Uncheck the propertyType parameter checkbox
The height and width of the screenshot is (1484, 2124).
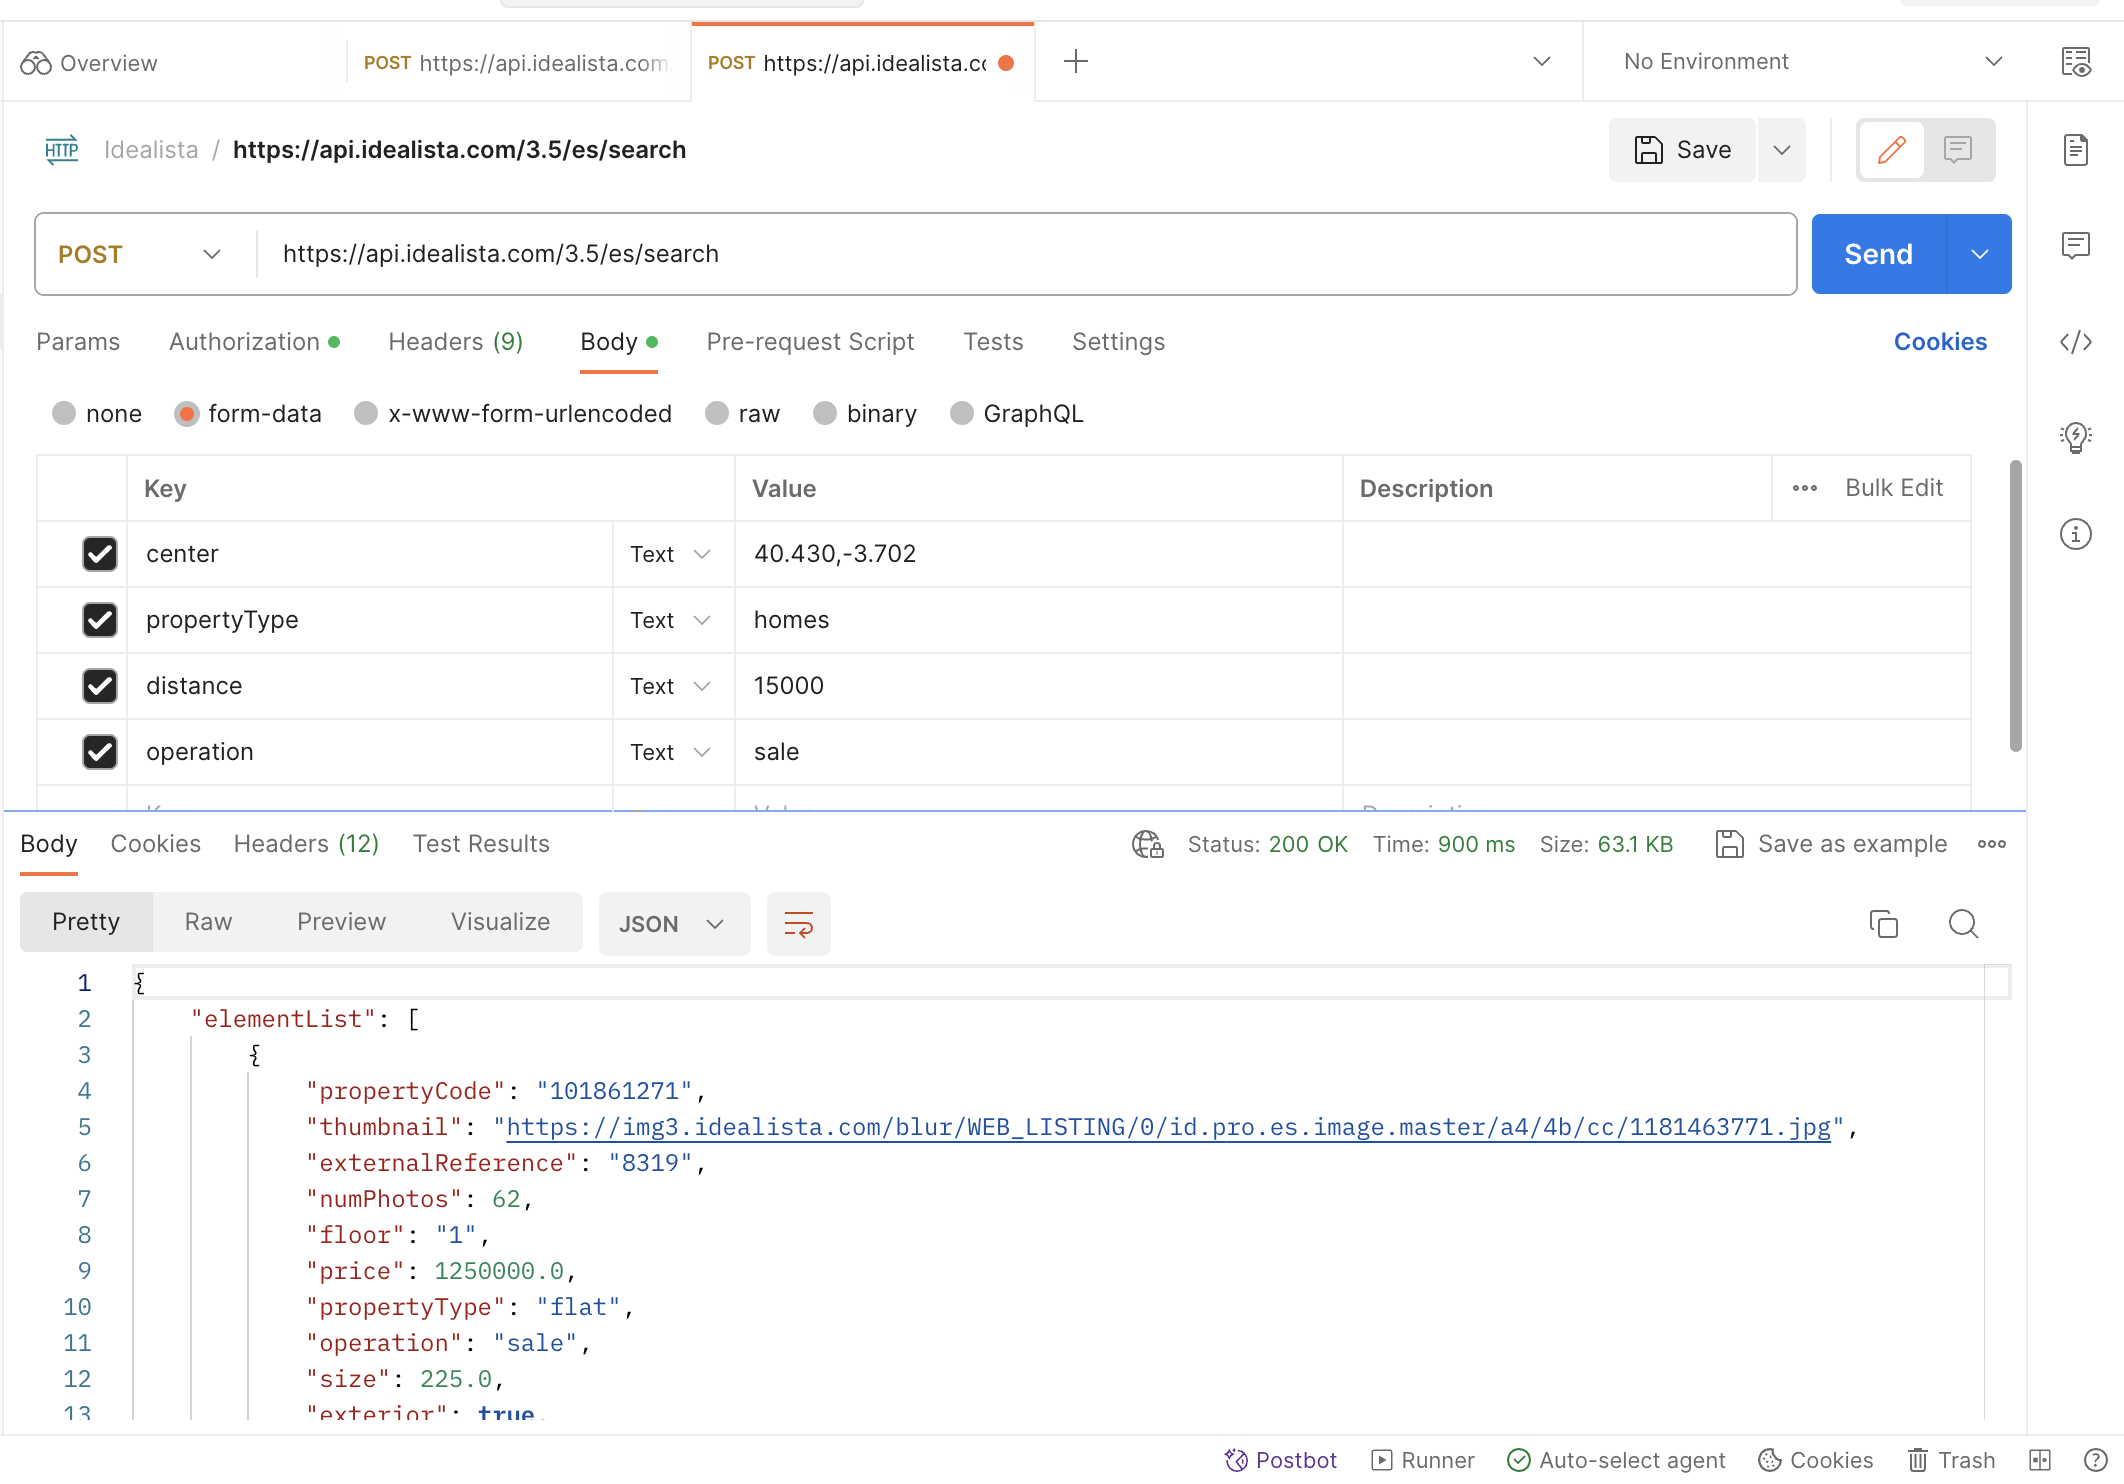(x=100, y=620)
